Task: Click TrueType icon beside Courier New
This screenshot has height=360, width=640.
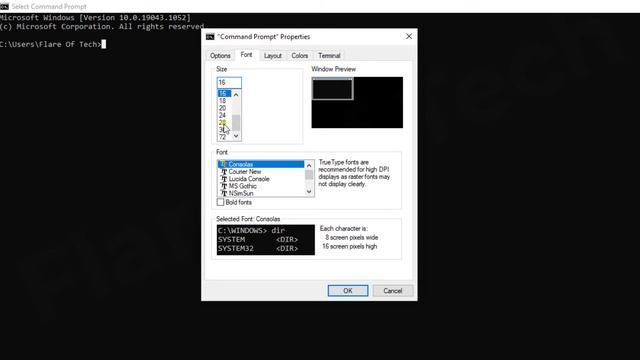Action: [x=224, y=171]
